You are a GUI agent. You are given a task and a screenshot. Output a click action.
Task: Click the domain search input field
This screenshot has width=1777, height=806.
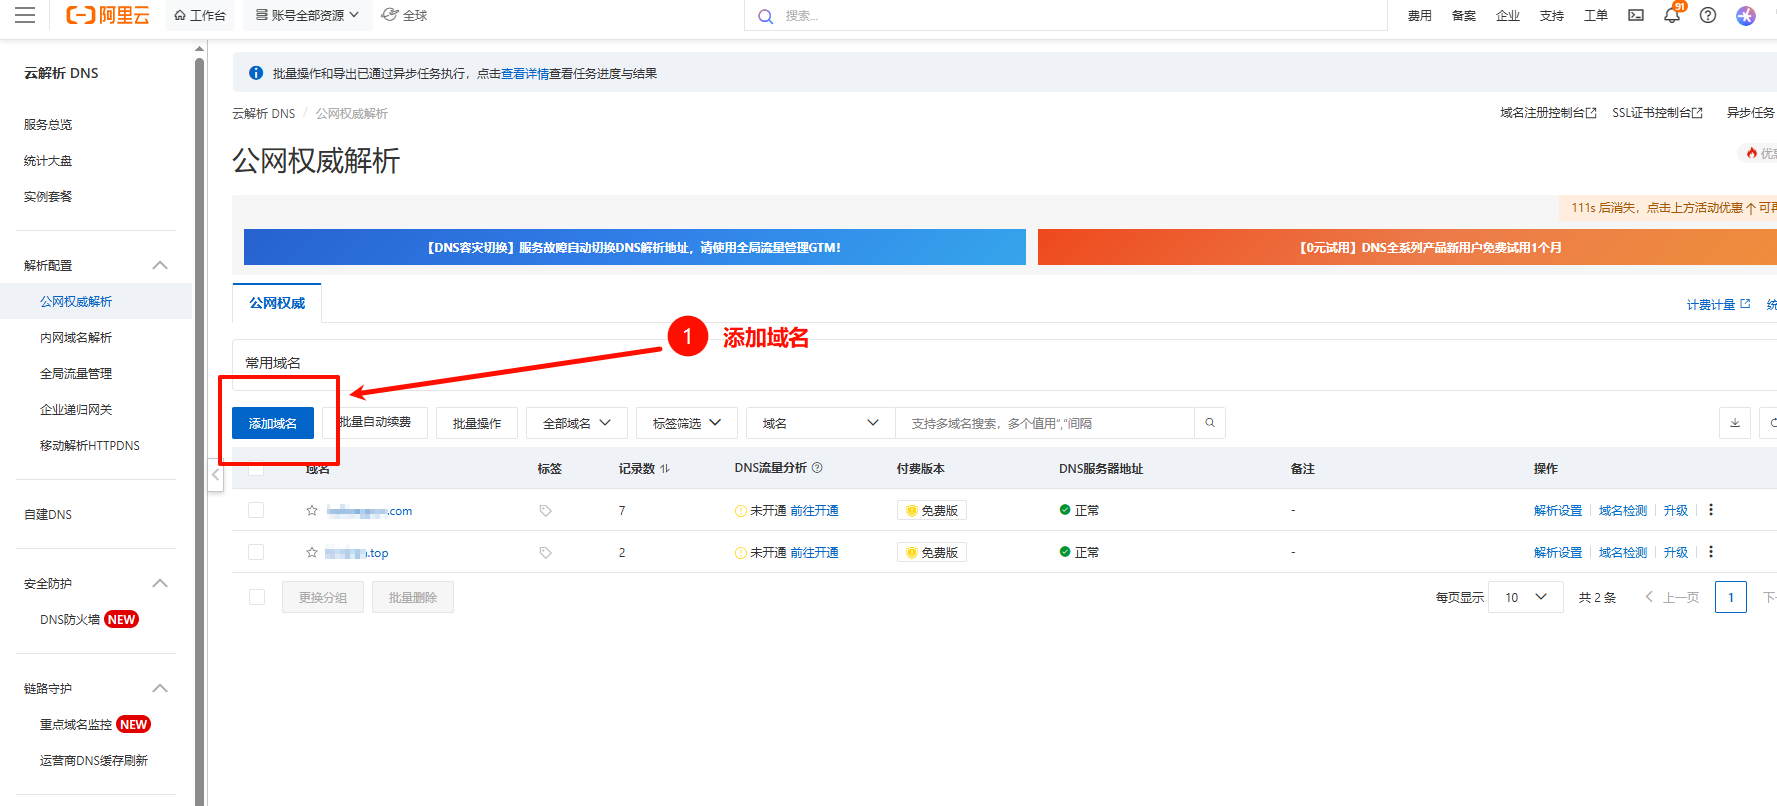1045,423
